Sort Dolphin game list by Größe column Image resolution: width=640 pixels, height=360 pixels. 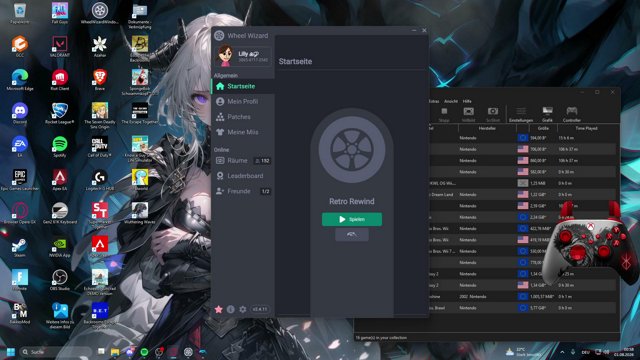point(543,128)
